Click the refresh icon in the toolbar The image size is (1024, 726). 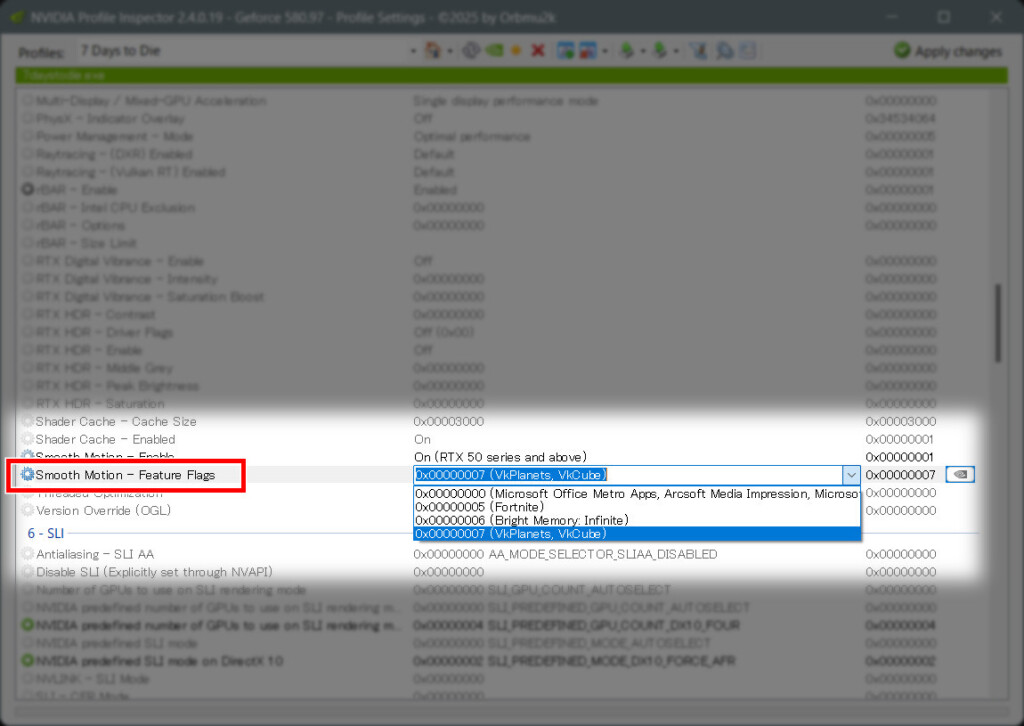point(471,50)
